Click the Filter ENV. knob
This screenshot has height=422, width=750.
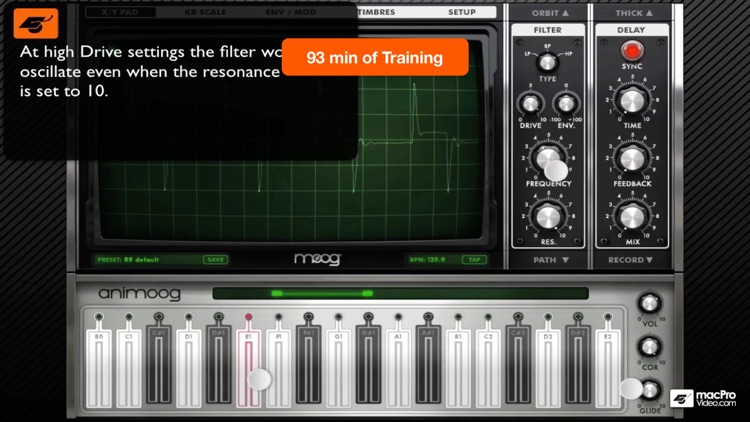(566, 103)
